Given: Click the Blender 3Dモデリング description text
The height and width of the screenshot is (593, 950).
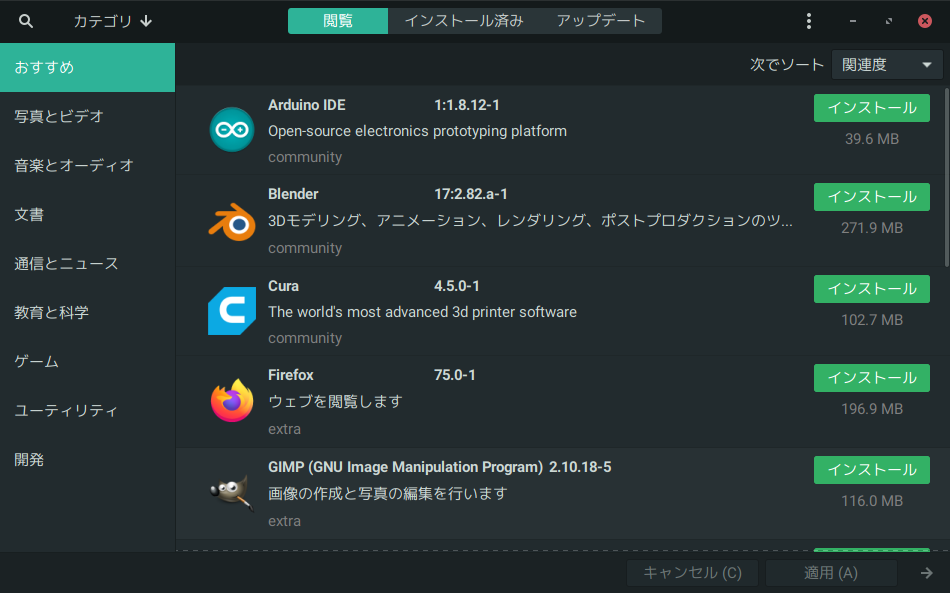Looking at the screenshot, I should 530,220.
